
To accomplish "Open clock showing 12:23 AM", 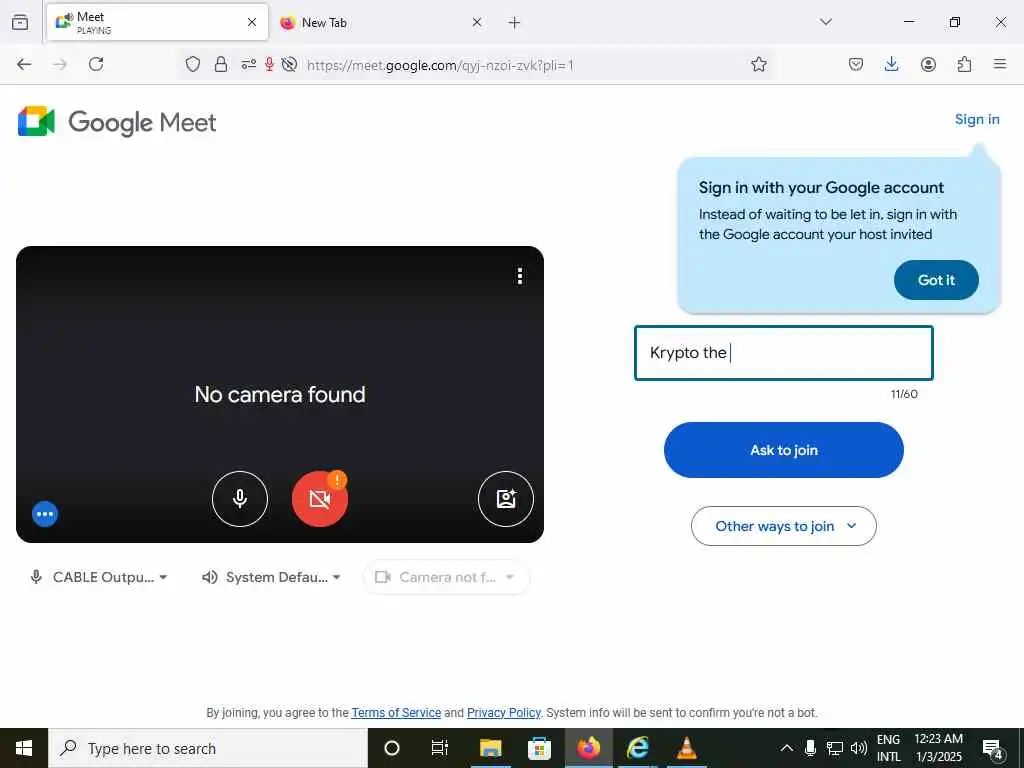I will [x=938, y=748].
